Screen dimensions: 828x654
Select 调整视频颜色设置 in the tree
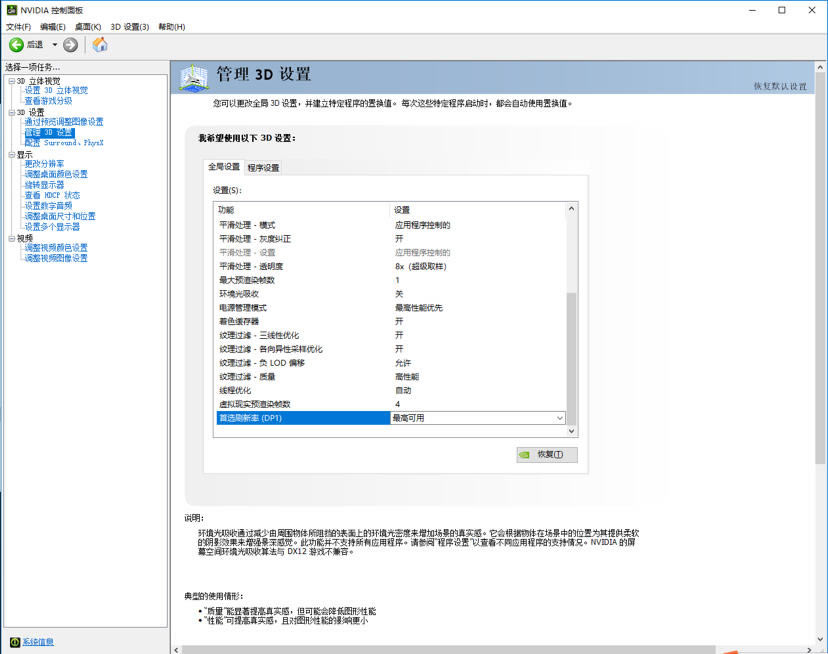click(56, 248)
